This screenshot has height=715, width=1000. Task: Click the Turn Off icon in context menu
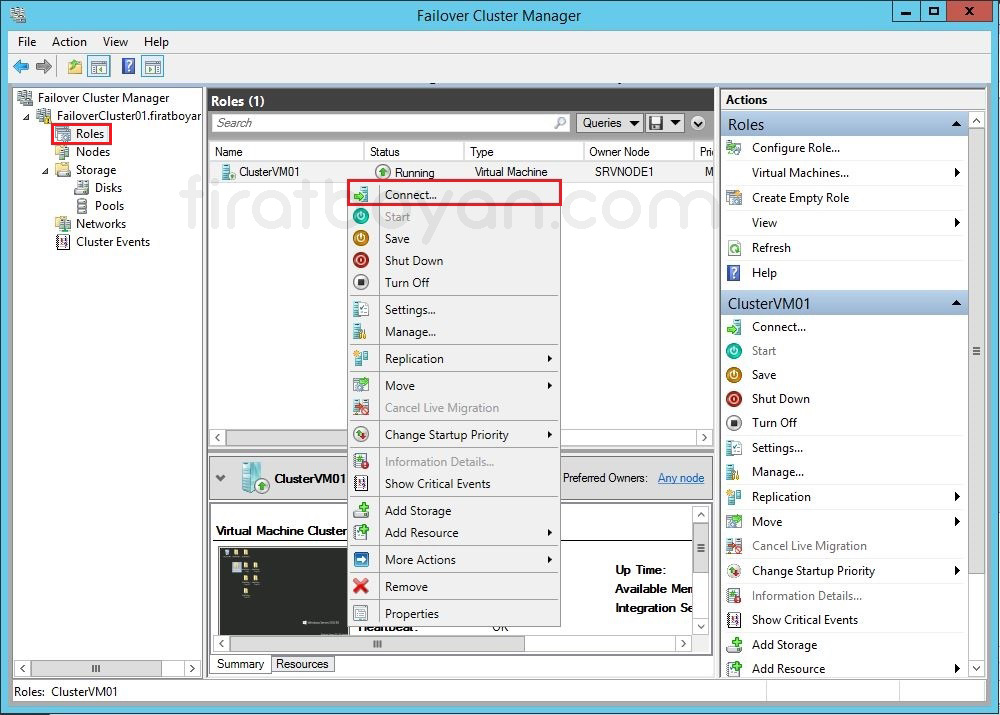[x=361, y=282]
